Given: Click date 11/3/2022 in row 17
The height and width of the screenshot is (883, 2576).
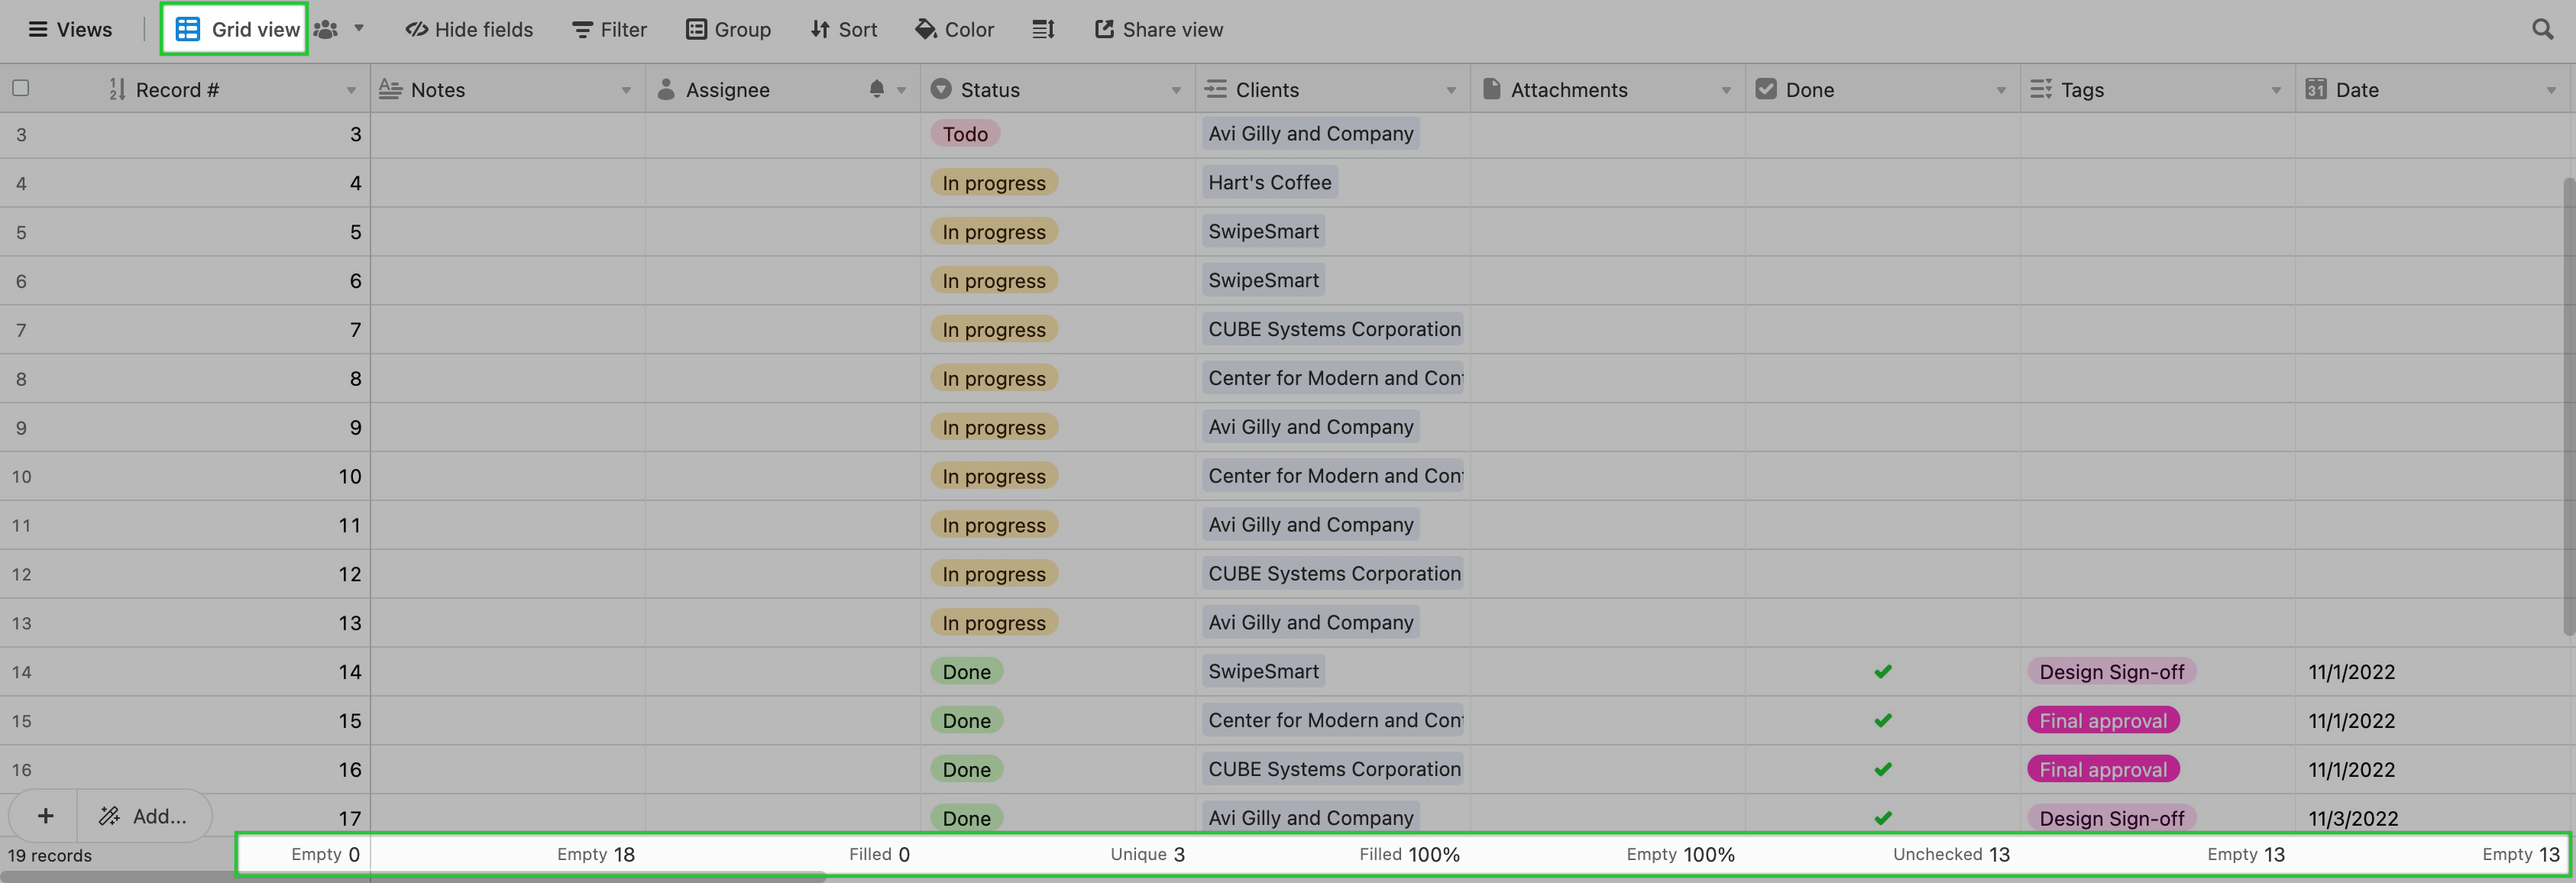Looking at the screenshot, I should [x=2353, y=819].
